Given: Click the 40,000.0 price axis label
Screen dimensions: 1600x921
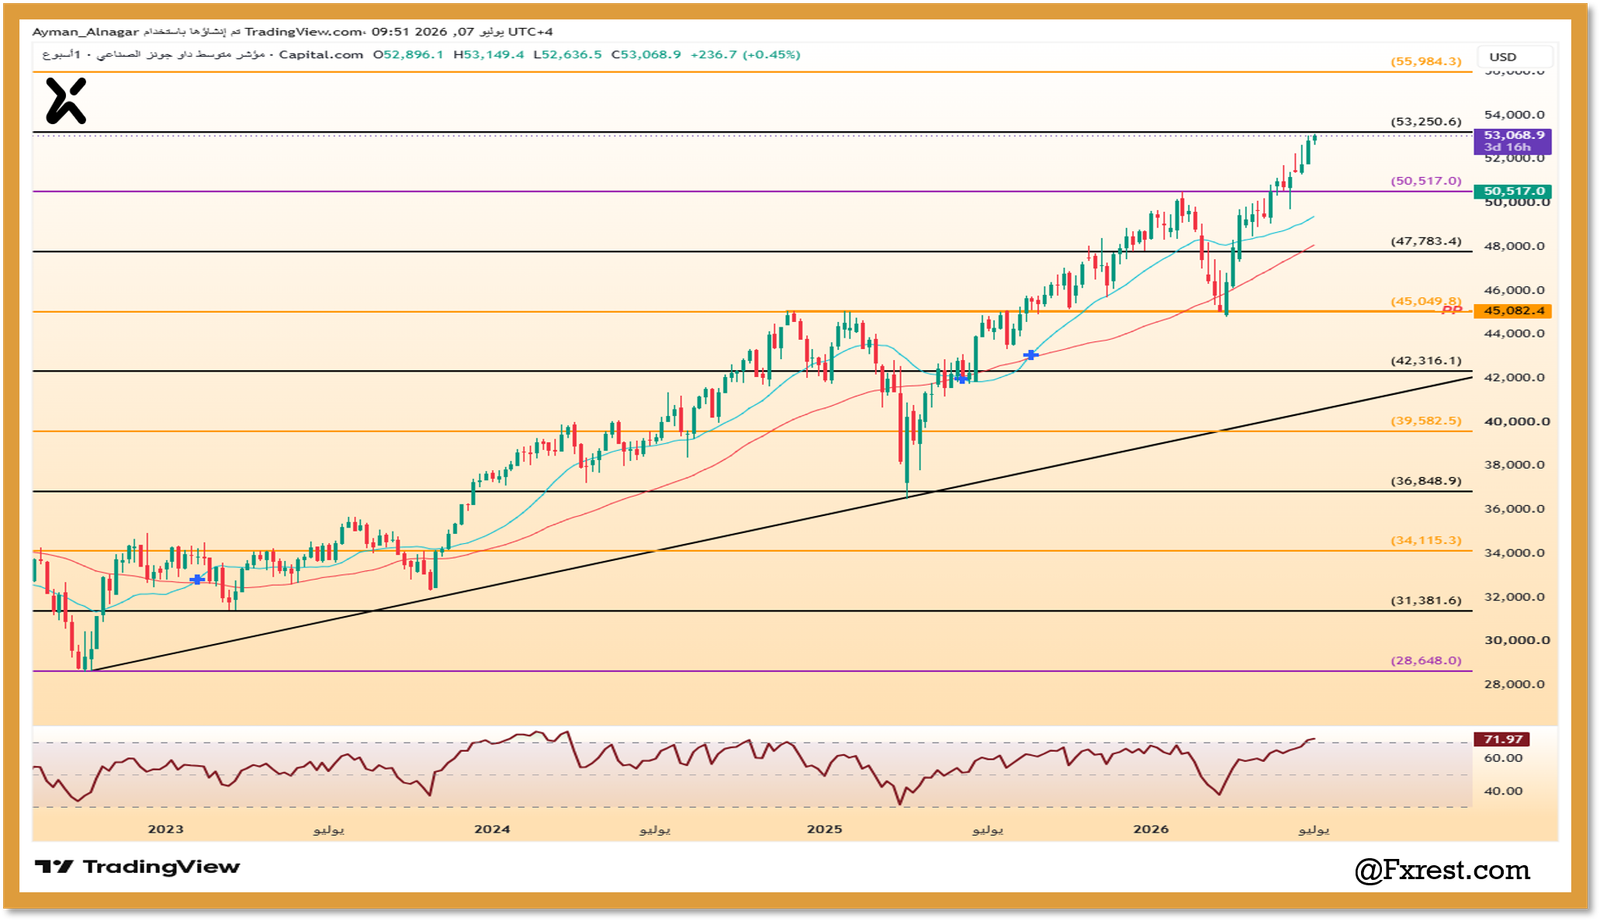Looking at the screenshot, I should (1517, 421).
